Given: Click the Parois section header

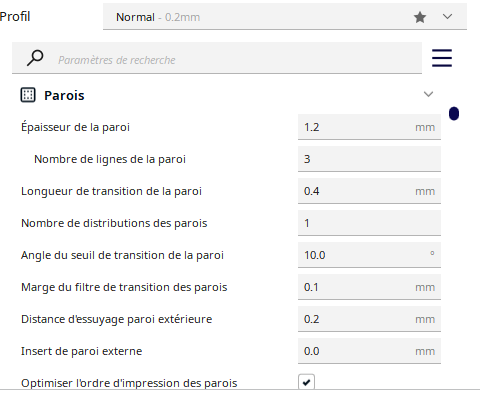Looking at the screenshot, I should 228,95.
